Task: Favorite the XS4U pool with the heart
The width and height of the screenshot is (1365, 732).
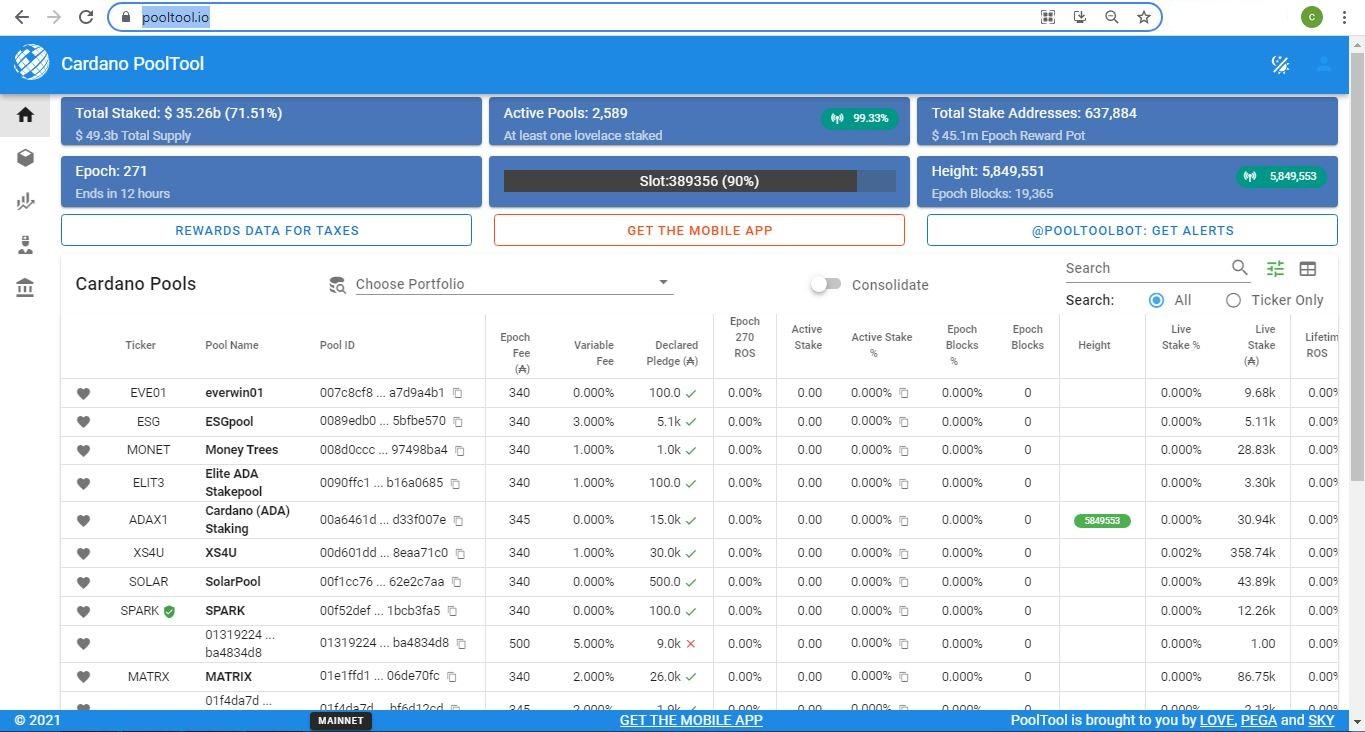Action: [83, 553]
